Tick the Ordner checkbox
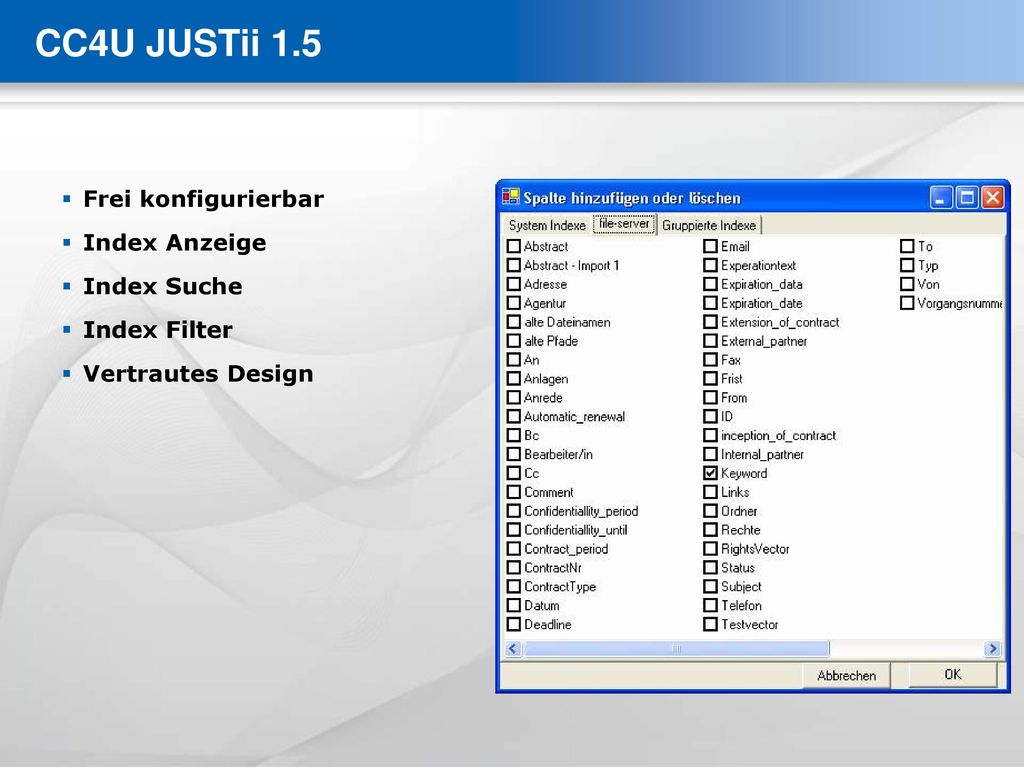Image resolution: width=1024 pixels, height=768 pixels. click(711, 511)
